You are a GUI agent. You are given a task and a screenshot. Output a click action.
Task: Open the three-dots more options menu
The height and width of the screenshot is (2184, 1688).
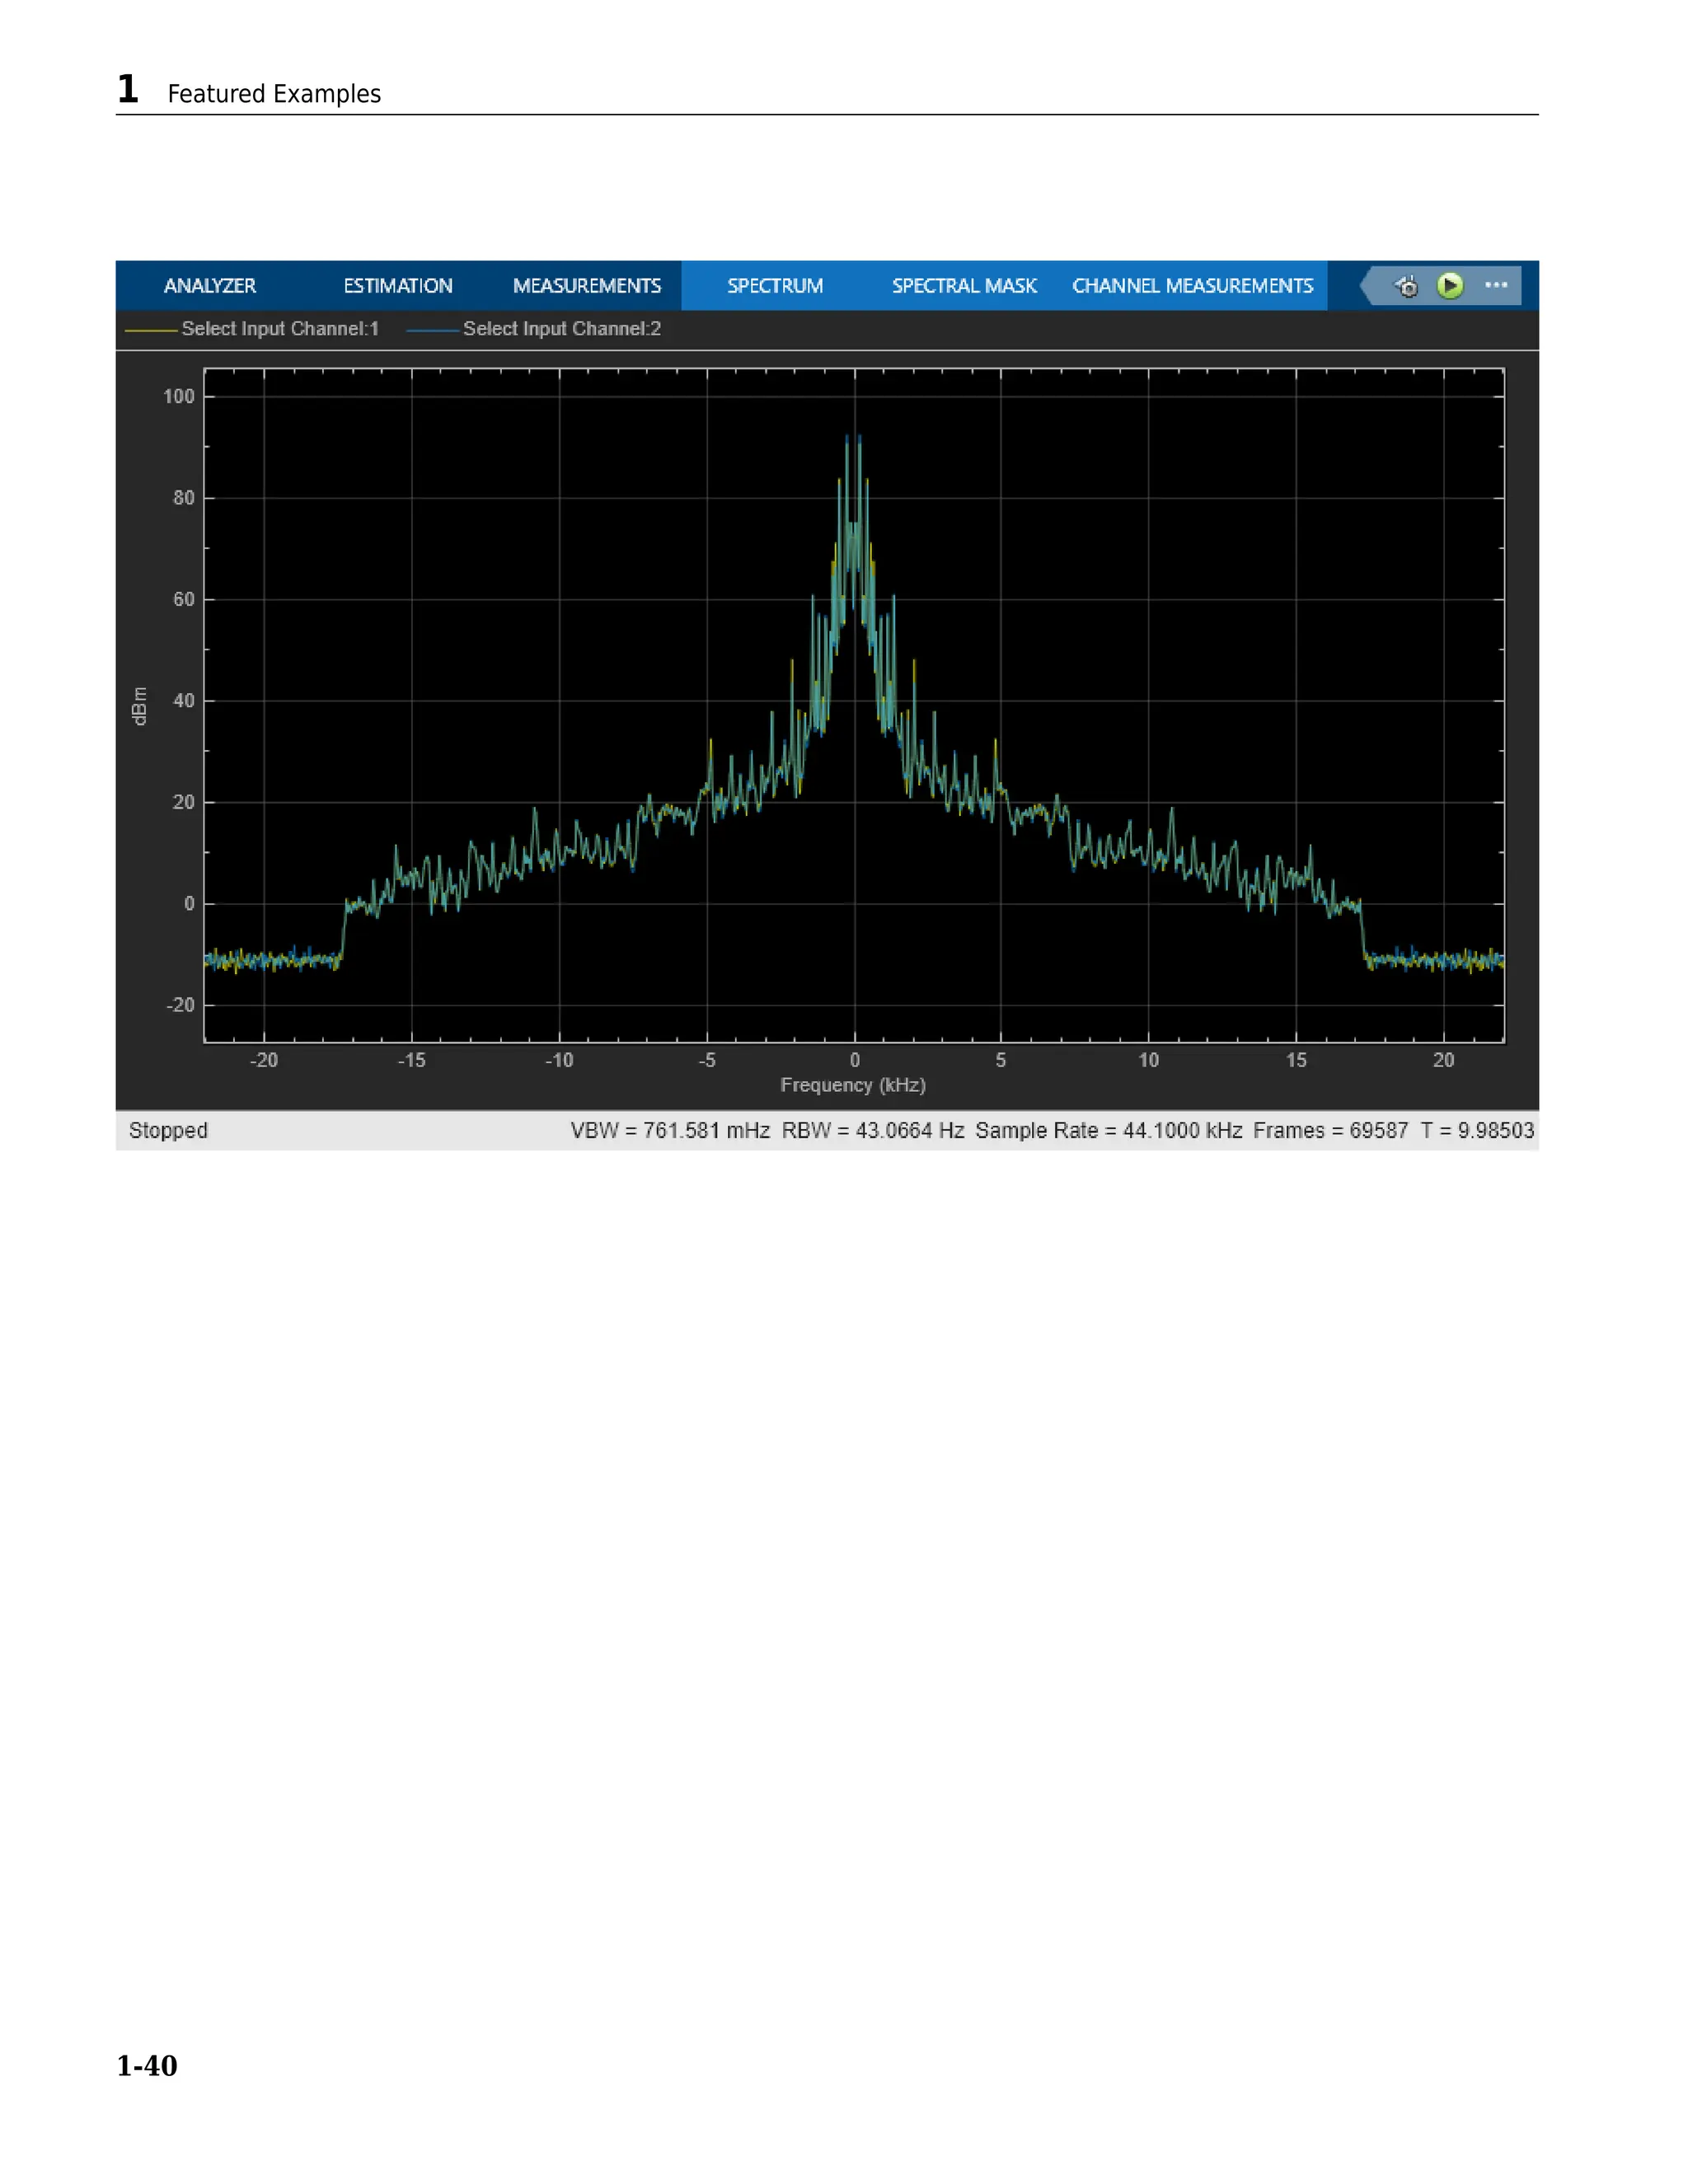point(1496,286)
